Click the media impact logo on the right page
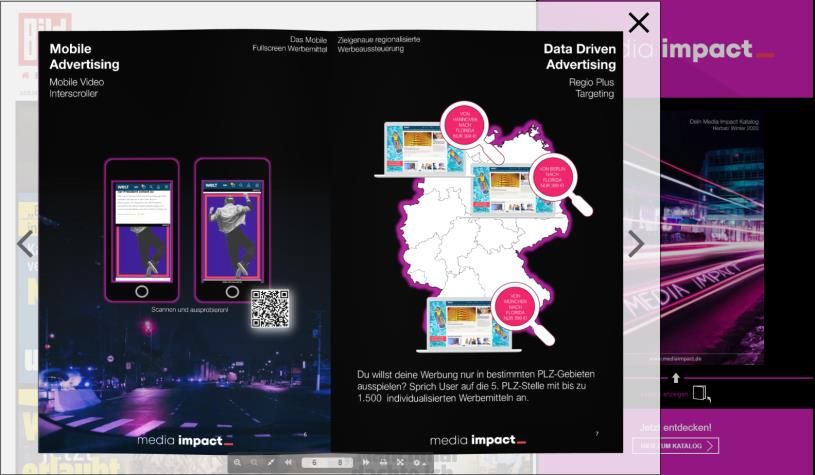Image resolution: width=815 pixels, height=475 pixels. pos(478,440)
